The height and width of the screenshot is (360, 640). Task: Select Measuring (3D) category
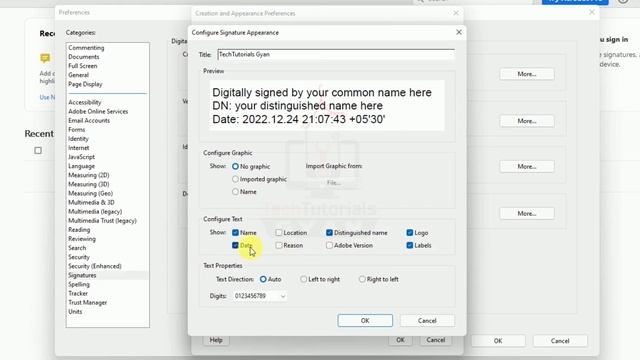(89, 184)
